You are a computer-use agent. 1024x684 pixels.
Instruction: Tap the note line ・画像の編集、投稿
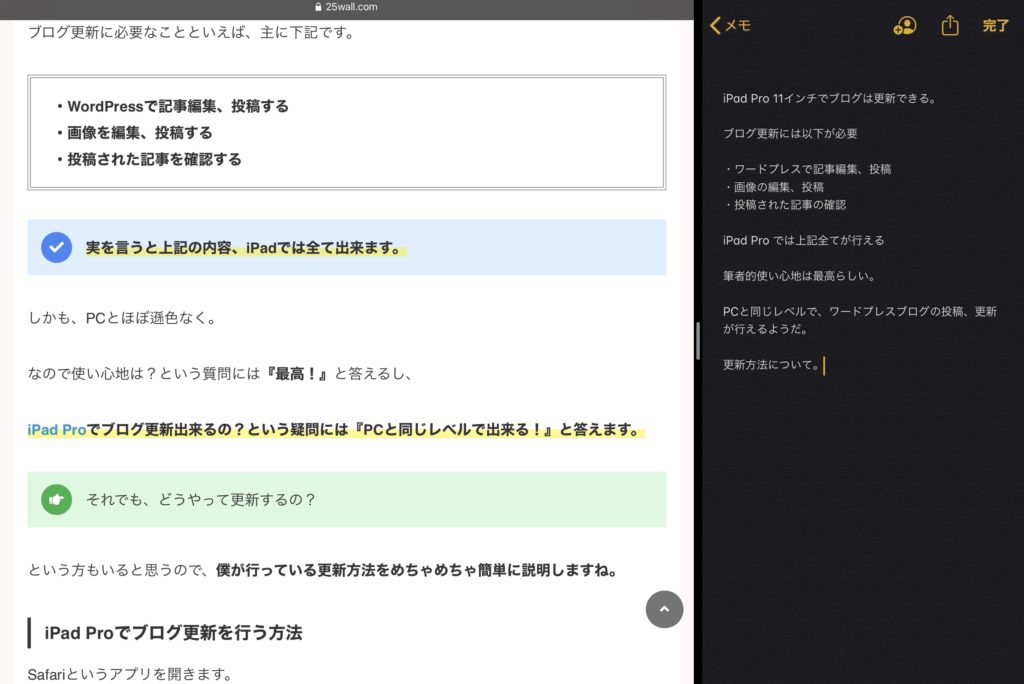[773, 187]
